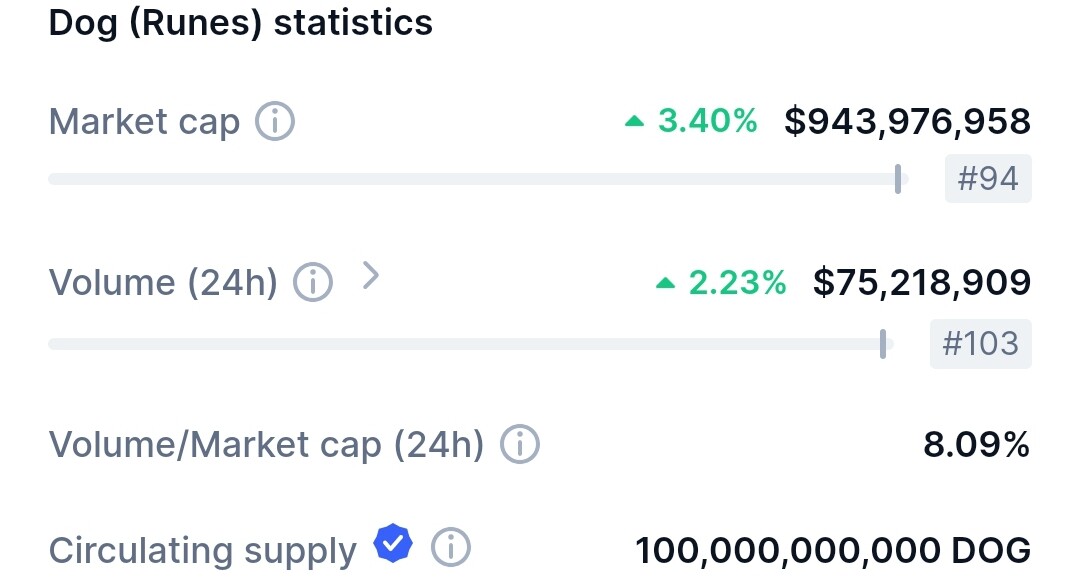This screenshot has height=583, width=1080.
Task: Click the $75,218,909 volume value
Action: (x=922, y=283)
